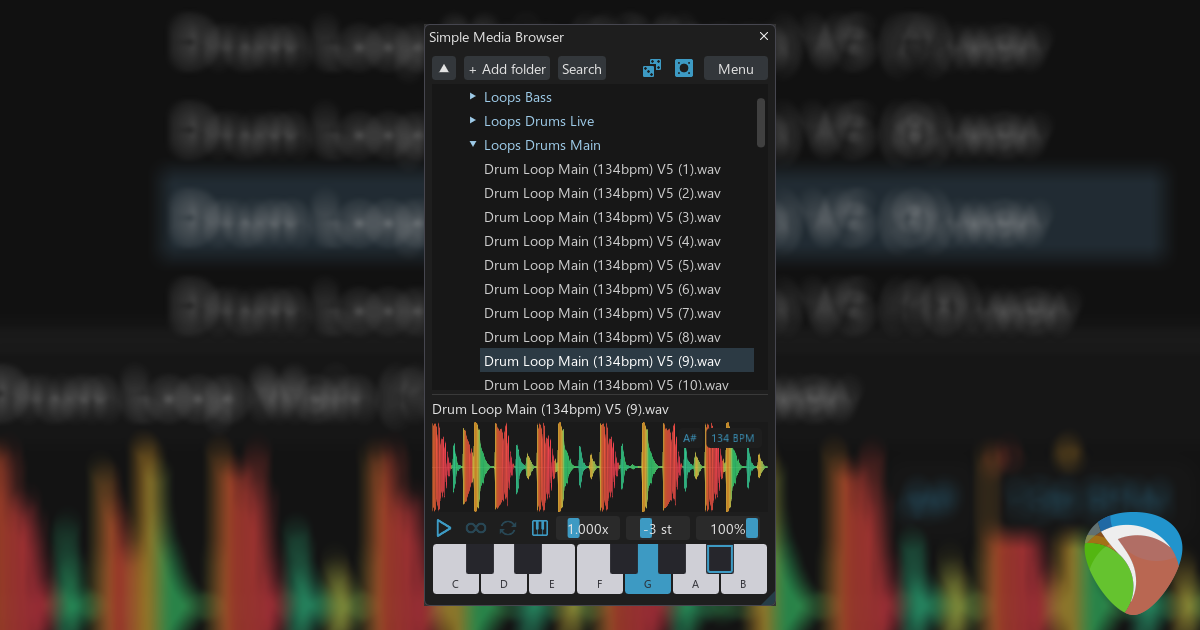Click the B piano key
Screen dimensions: 1200x630
click(743, 584)
